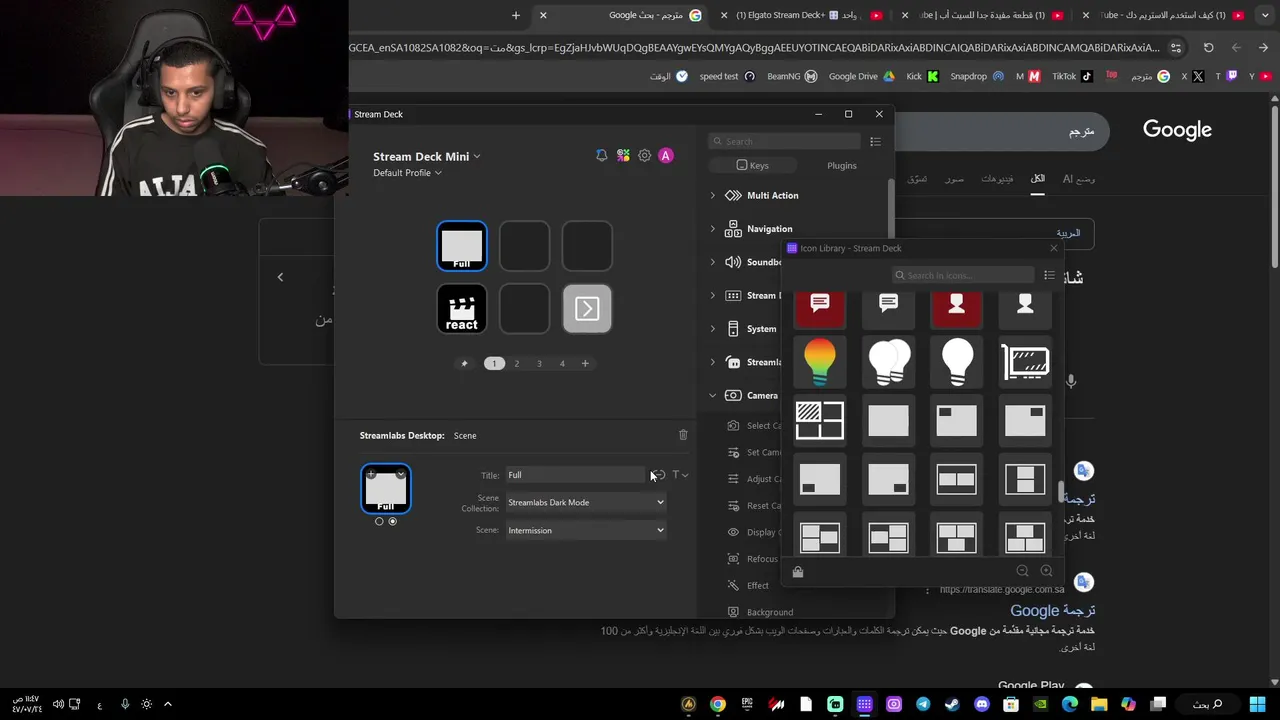Reset the key title with the arrow icon
Viewport: 1280px width, 720px height.
tap(658, 475)
